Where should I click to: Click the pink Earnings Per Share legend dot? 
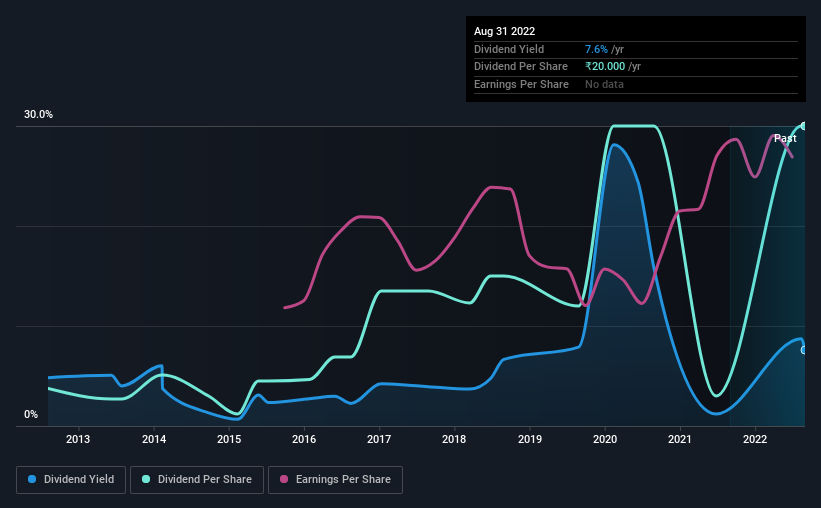284,479
